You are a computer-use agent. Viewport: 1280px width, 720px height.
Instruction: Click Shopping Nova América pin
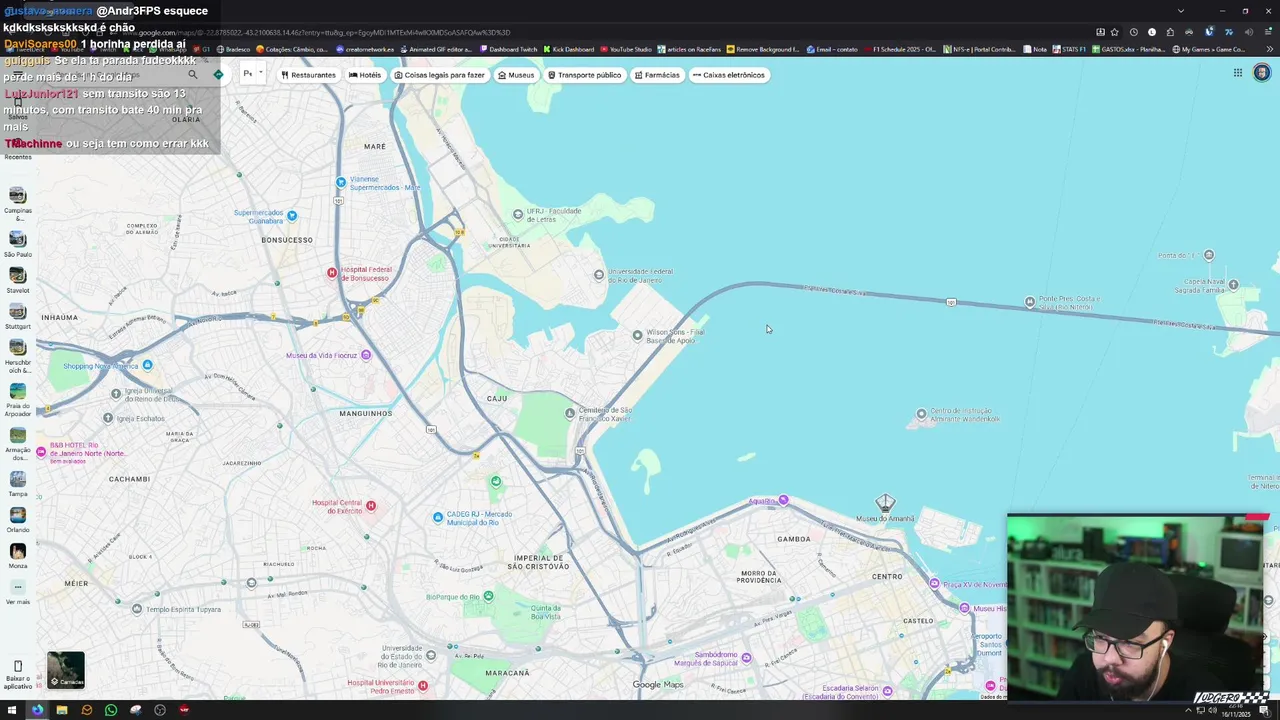[148, 365]
